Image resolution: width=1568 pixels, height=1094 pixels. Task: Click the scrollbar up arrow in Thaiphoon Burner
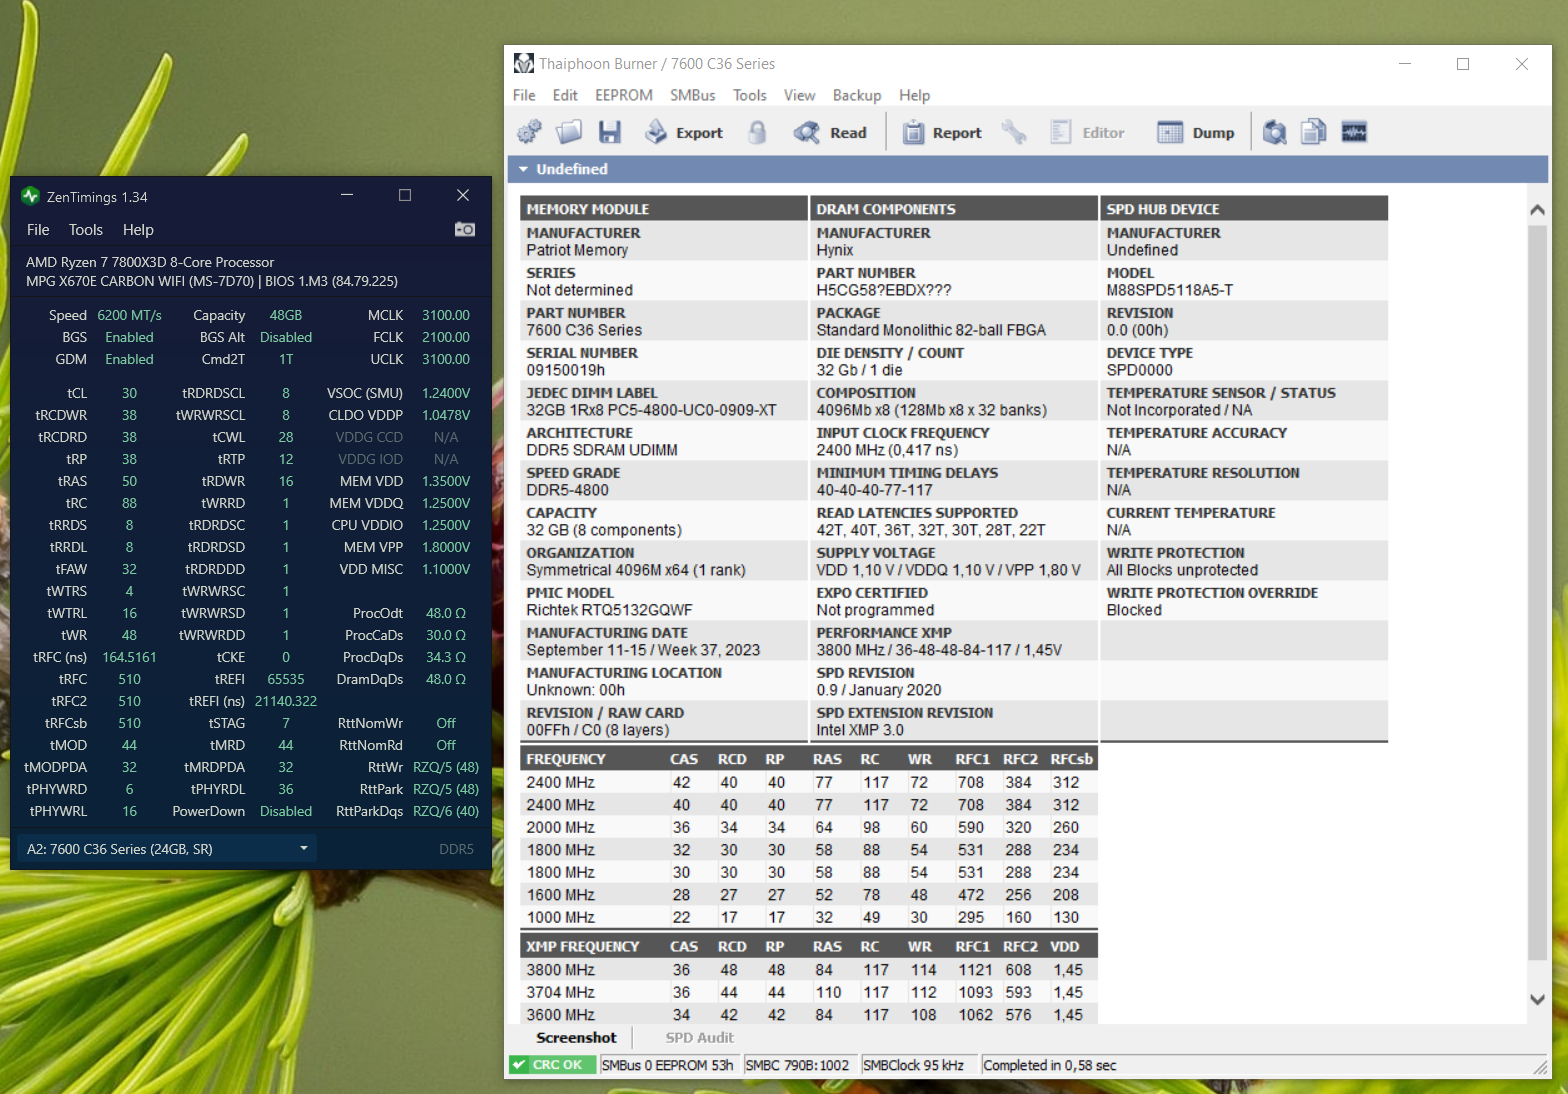pyautogui.click(x=1537, y=210)
